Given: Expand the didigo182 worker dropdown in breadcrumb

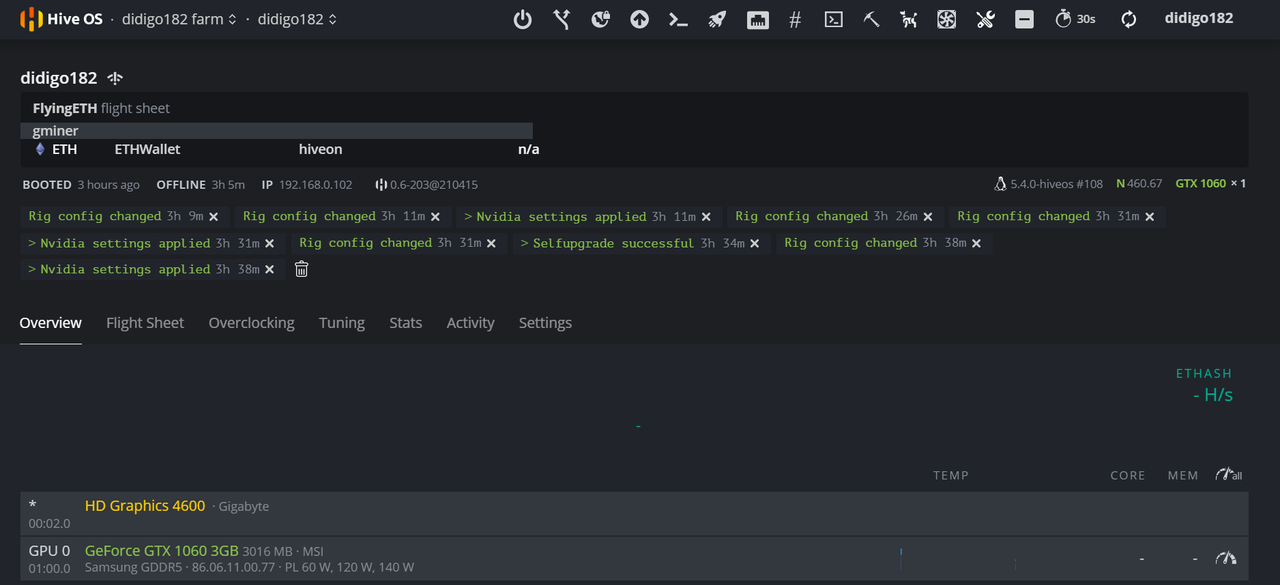Looking at the screenshot, I should (x=297, y=19).
